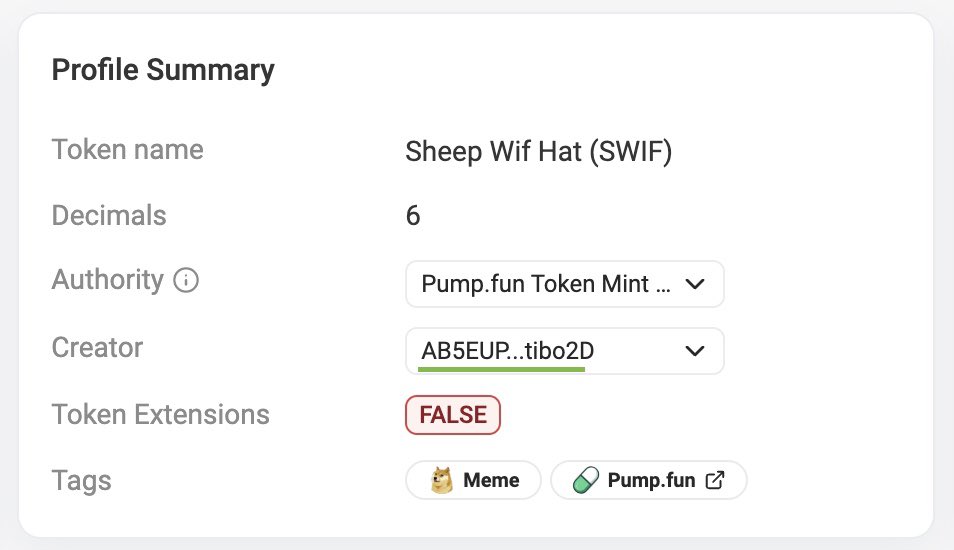Click the Tags label
The width and height of the screenshot is (954, 550).
(x=81, y=480)
